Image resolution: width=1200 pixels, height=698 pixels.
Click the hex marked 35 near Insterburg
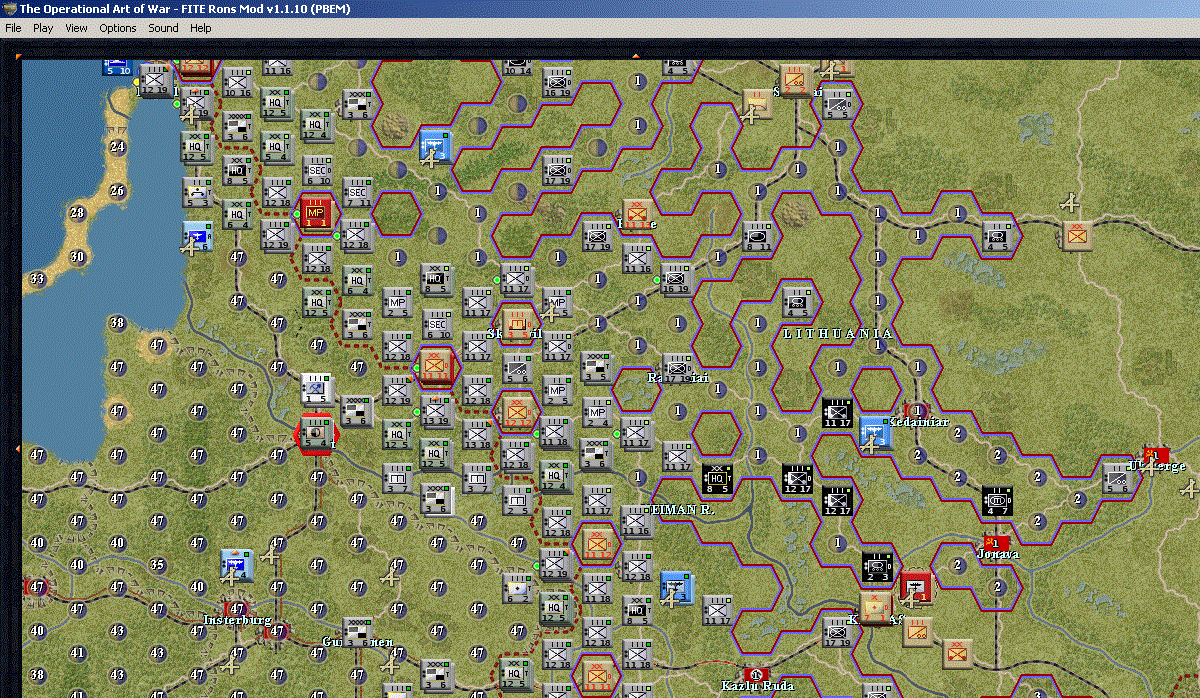click(157, 565)
